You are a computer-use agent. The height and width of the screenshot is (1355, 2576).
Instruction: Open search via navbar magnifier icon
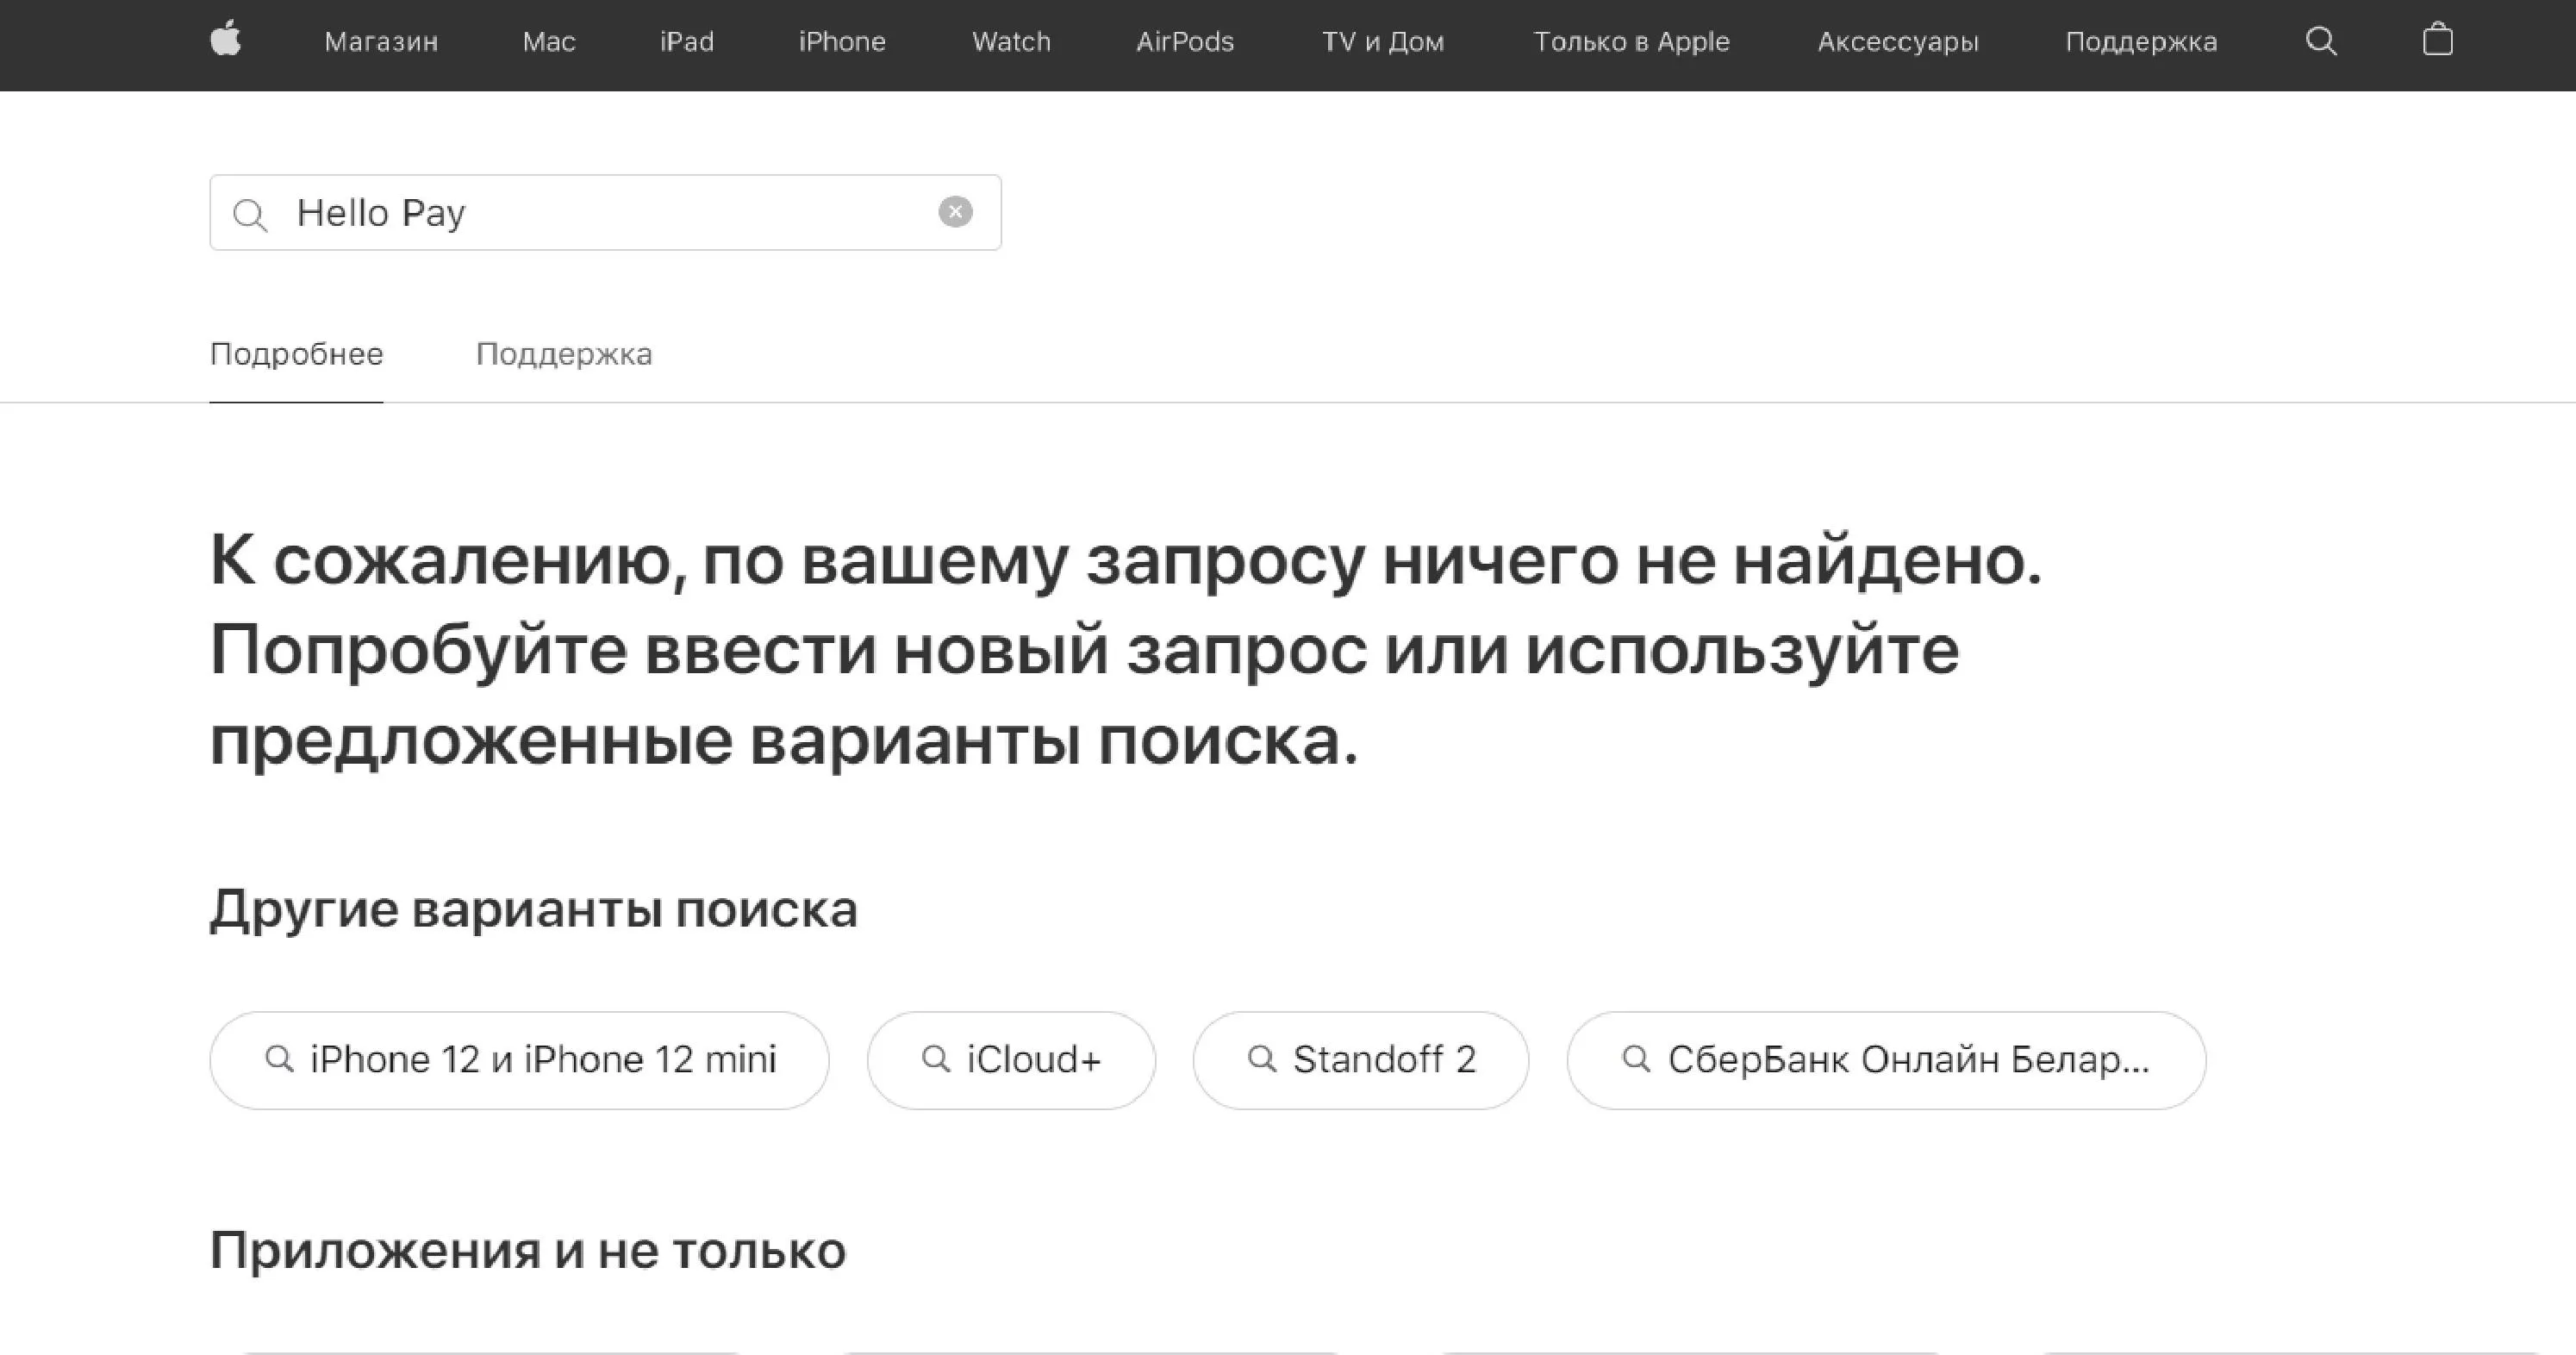point(2320,41)
